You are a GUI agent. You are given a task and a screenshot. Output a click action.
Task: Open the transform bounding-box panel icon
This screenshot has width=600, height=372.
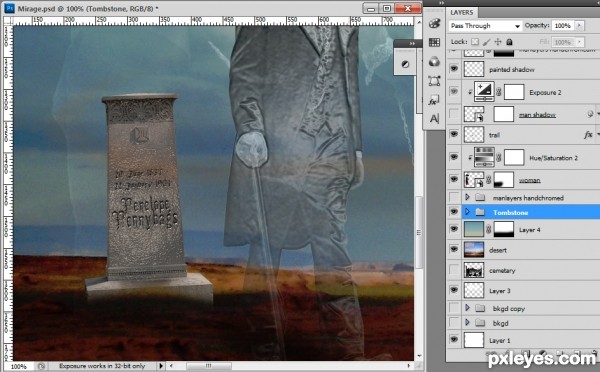pos(434,81)
